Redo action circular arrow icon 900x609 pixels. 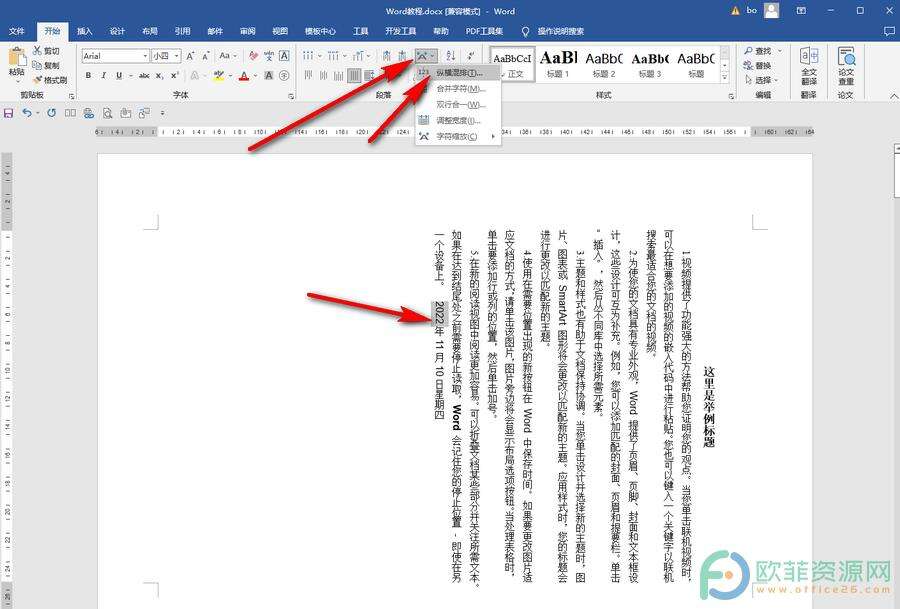click(52, 113)
